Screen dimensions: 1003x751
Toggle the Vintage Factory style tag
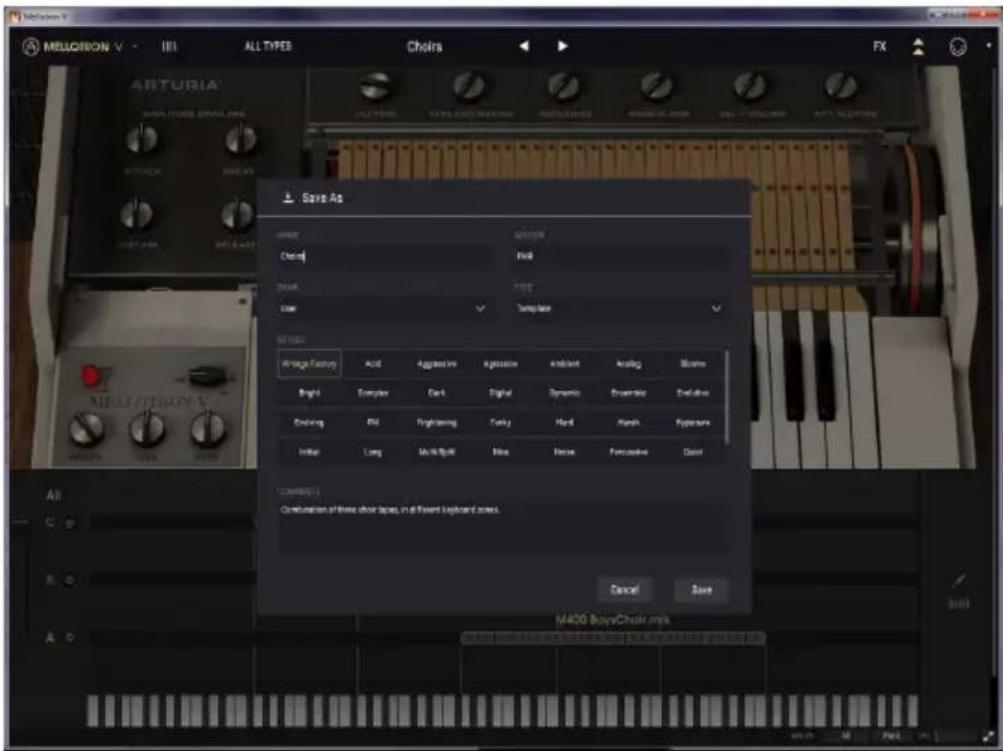click(x=309, y=364)
